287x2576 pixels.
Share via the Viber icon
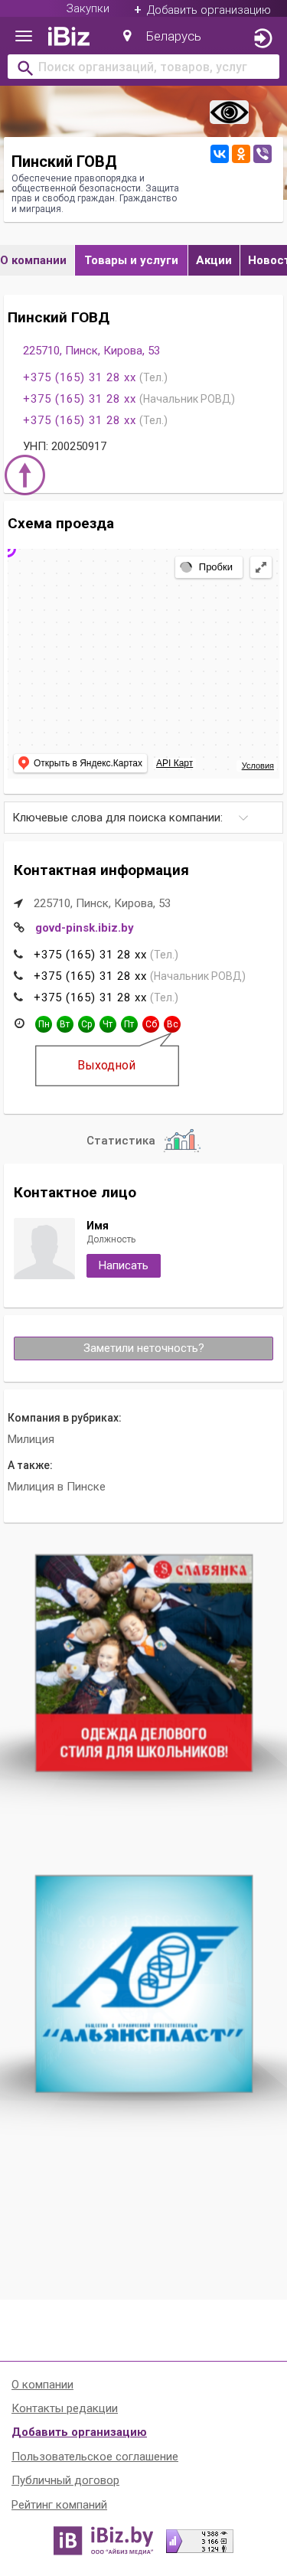pos(263,154)
